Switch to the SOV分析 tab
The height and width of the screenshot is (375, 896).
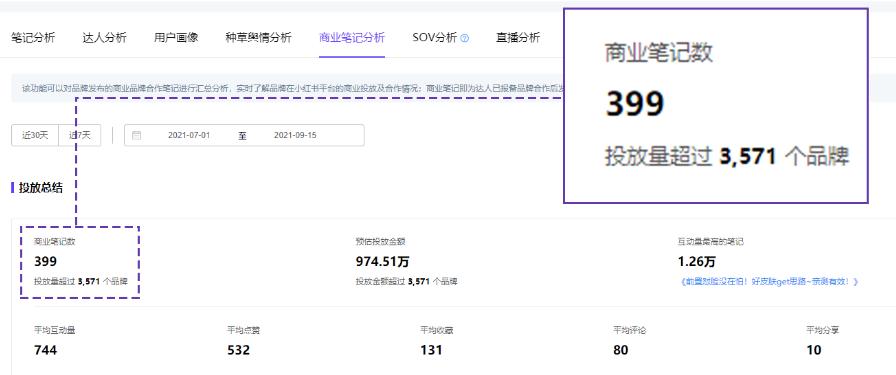point(434,38)
